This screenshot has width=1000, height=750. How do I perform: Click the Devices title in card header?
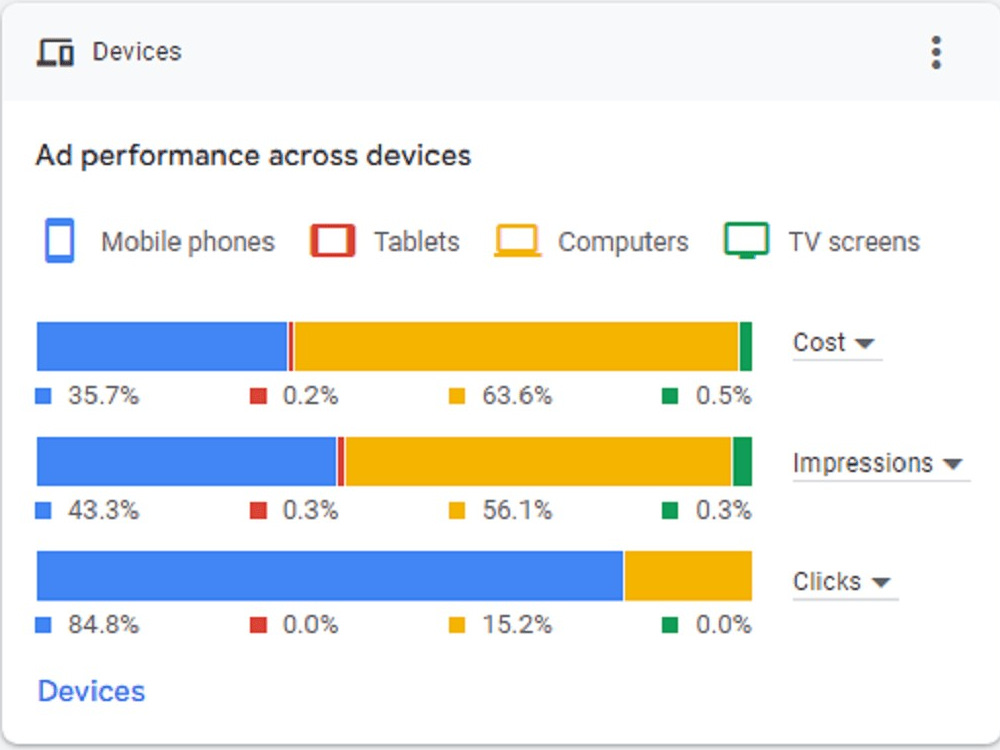(x=137, y=52)
